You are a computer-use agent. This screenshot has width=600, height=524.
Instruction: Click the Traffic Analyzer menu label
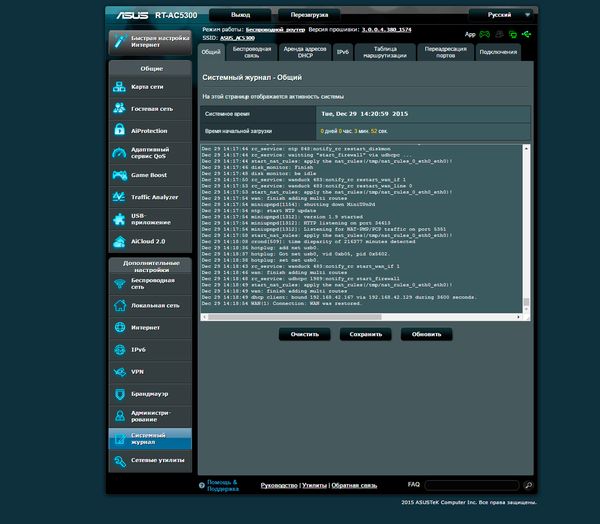[155, 197]
